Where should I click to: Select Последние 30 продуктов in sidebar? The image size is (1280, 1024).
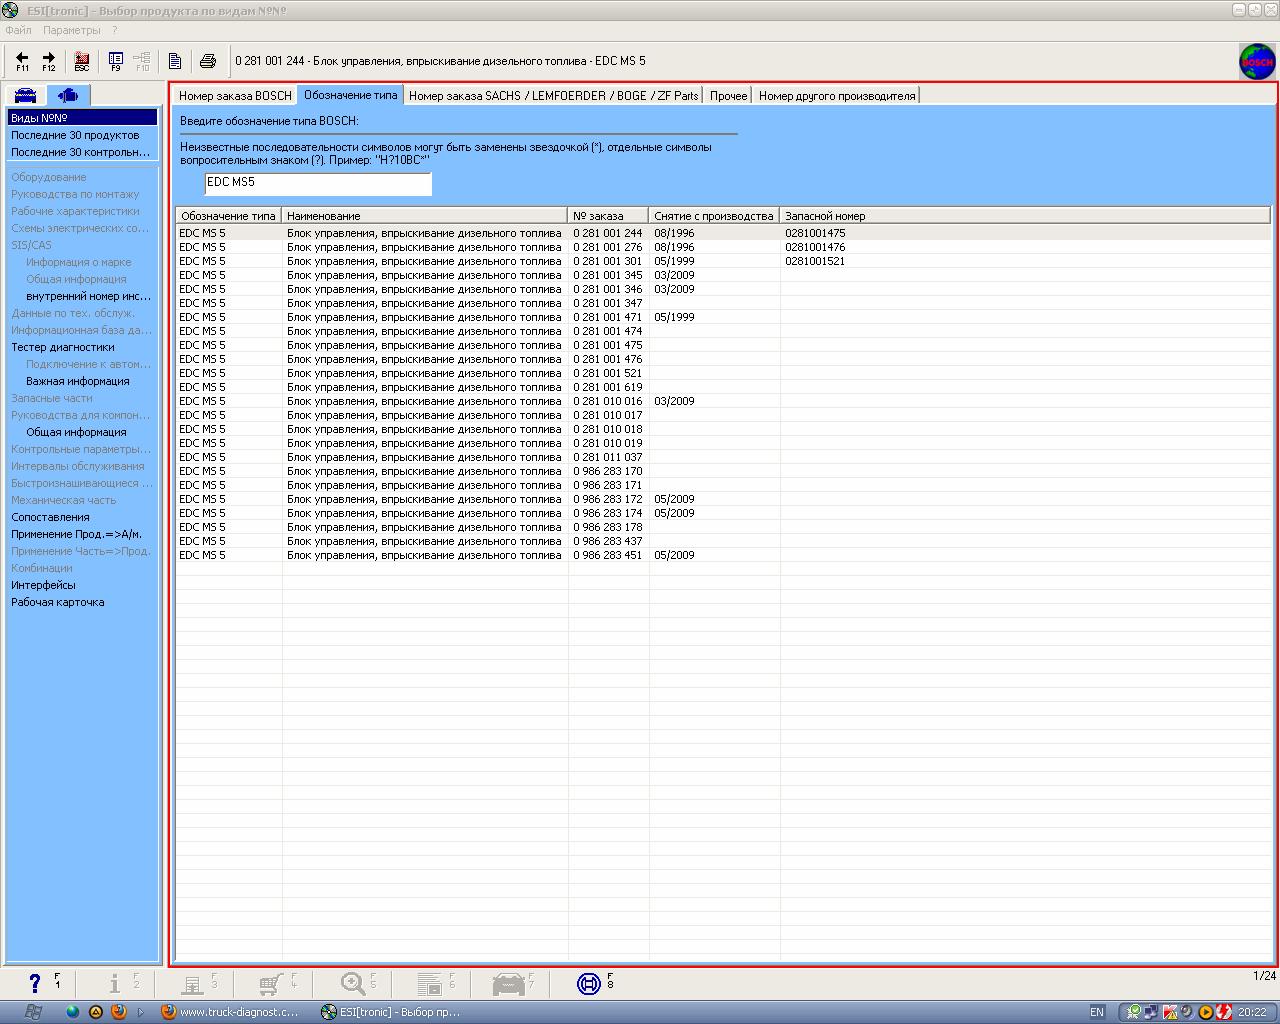pyautogui.click(x=75, y=135)
